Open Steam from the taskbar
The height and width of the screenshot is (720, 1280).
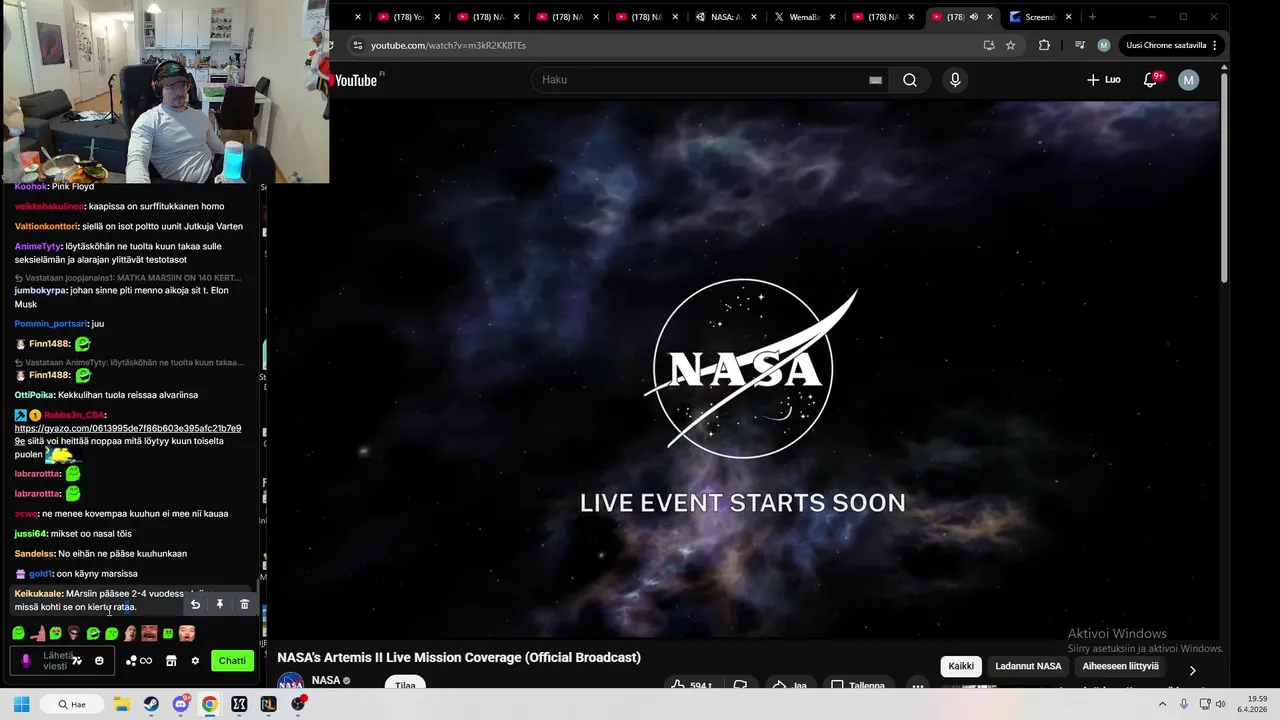point(150,704)
